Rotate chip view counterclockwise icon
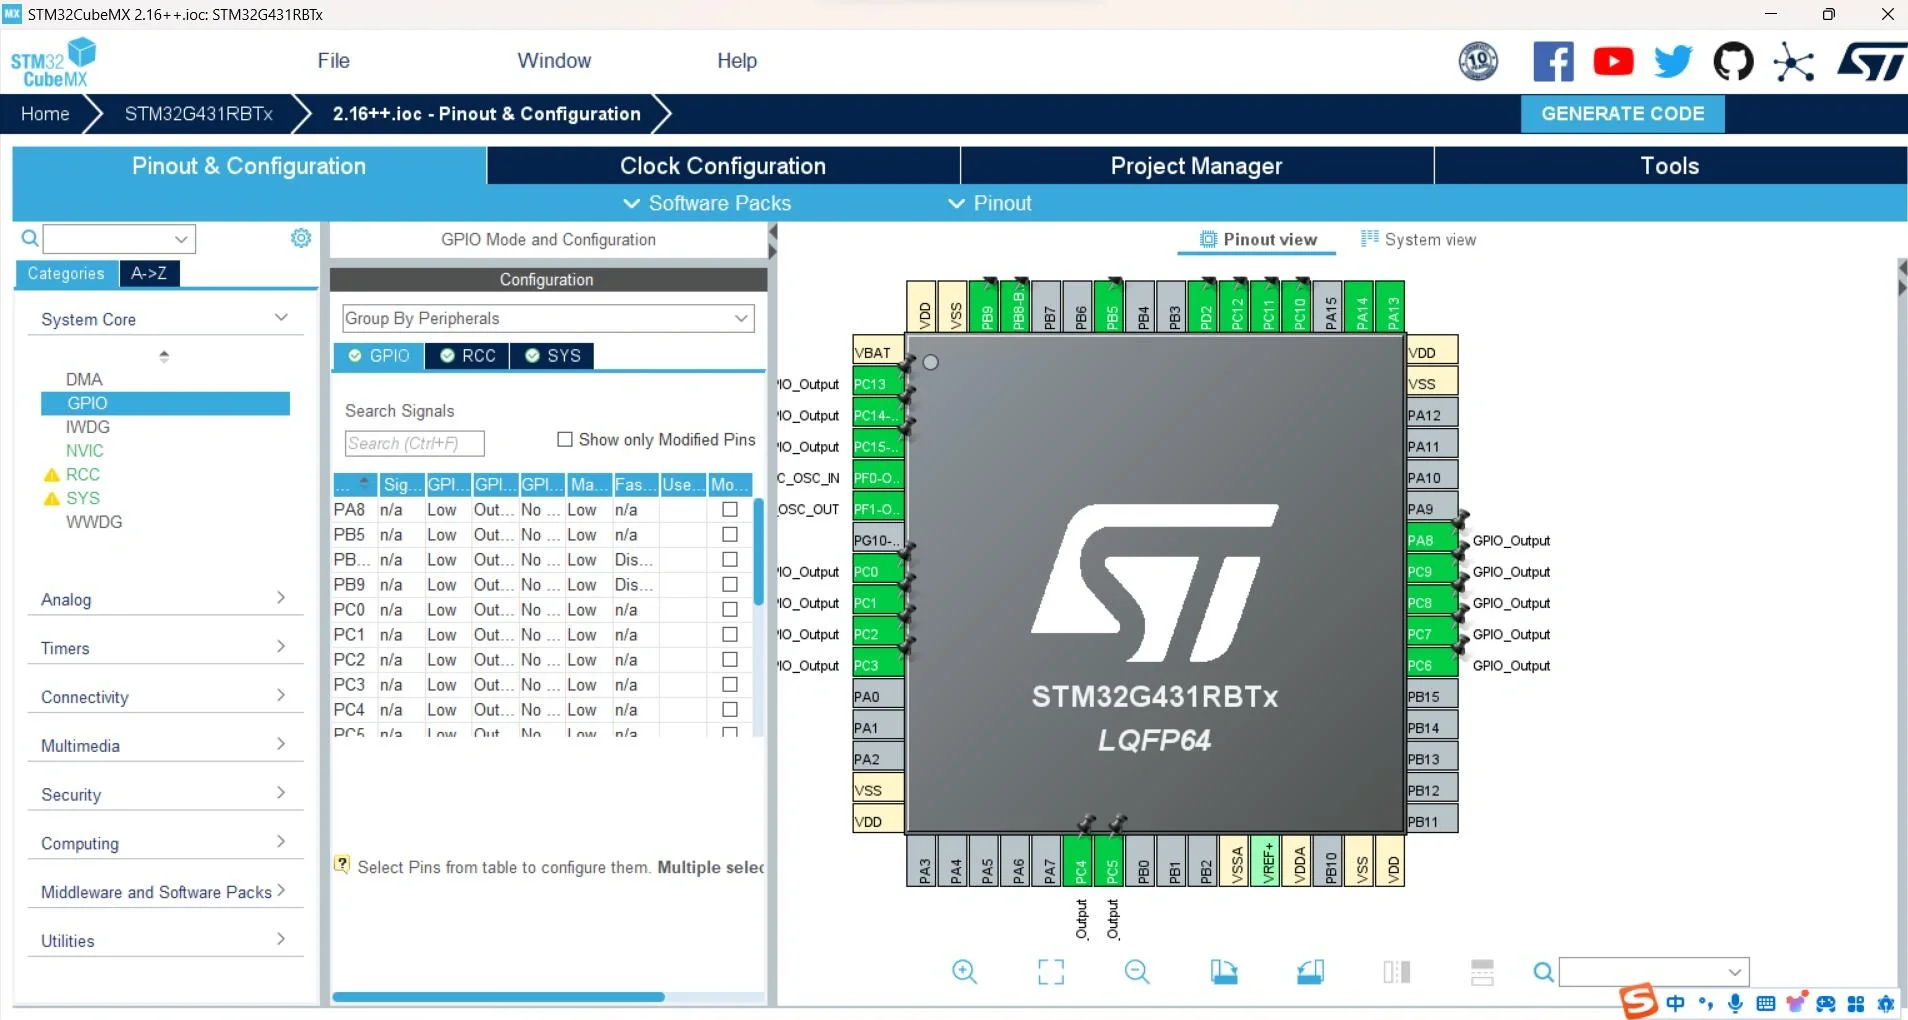The image size is (1908, 1020). [1310, 971]
